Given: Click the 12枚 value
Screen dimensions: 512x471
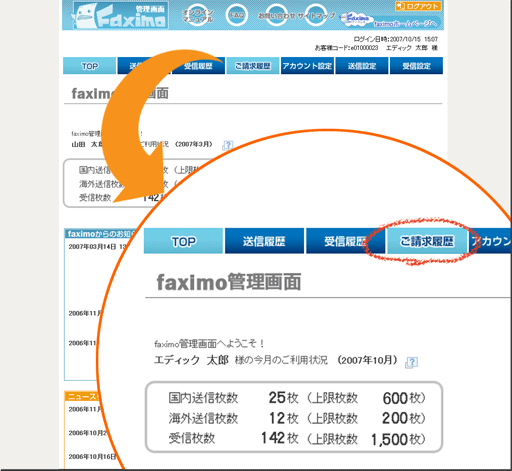Looking at the screenshot, I should (284, 418).
